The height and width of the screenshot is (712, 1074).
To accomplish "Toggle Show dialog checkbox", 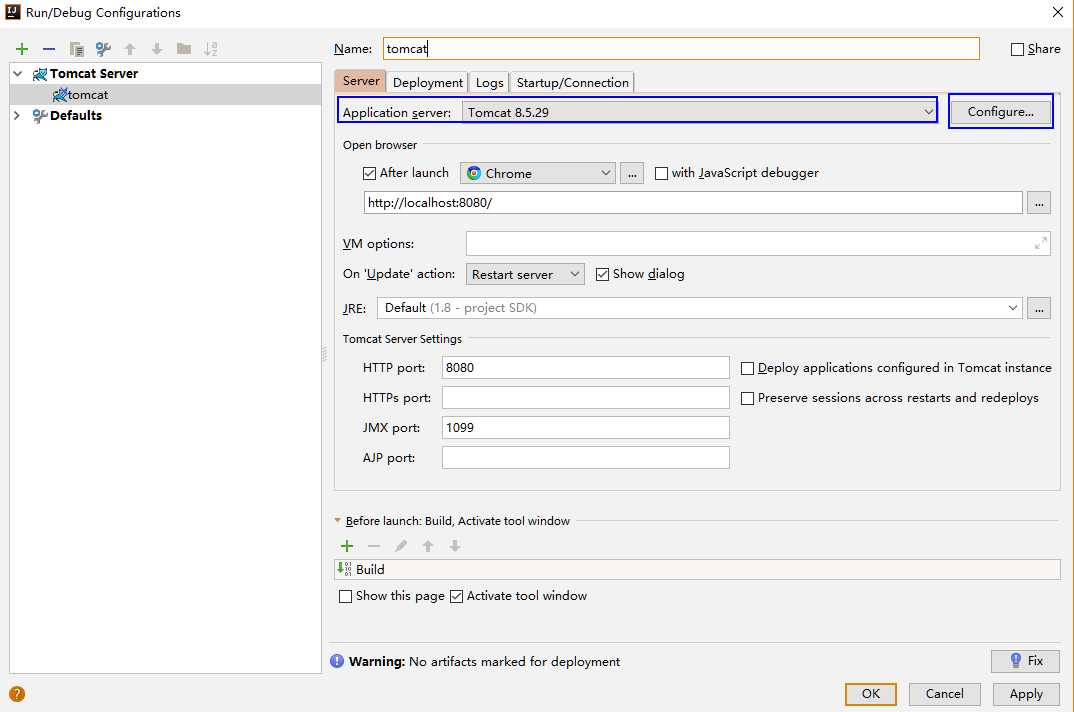I will tap(602, 275).
